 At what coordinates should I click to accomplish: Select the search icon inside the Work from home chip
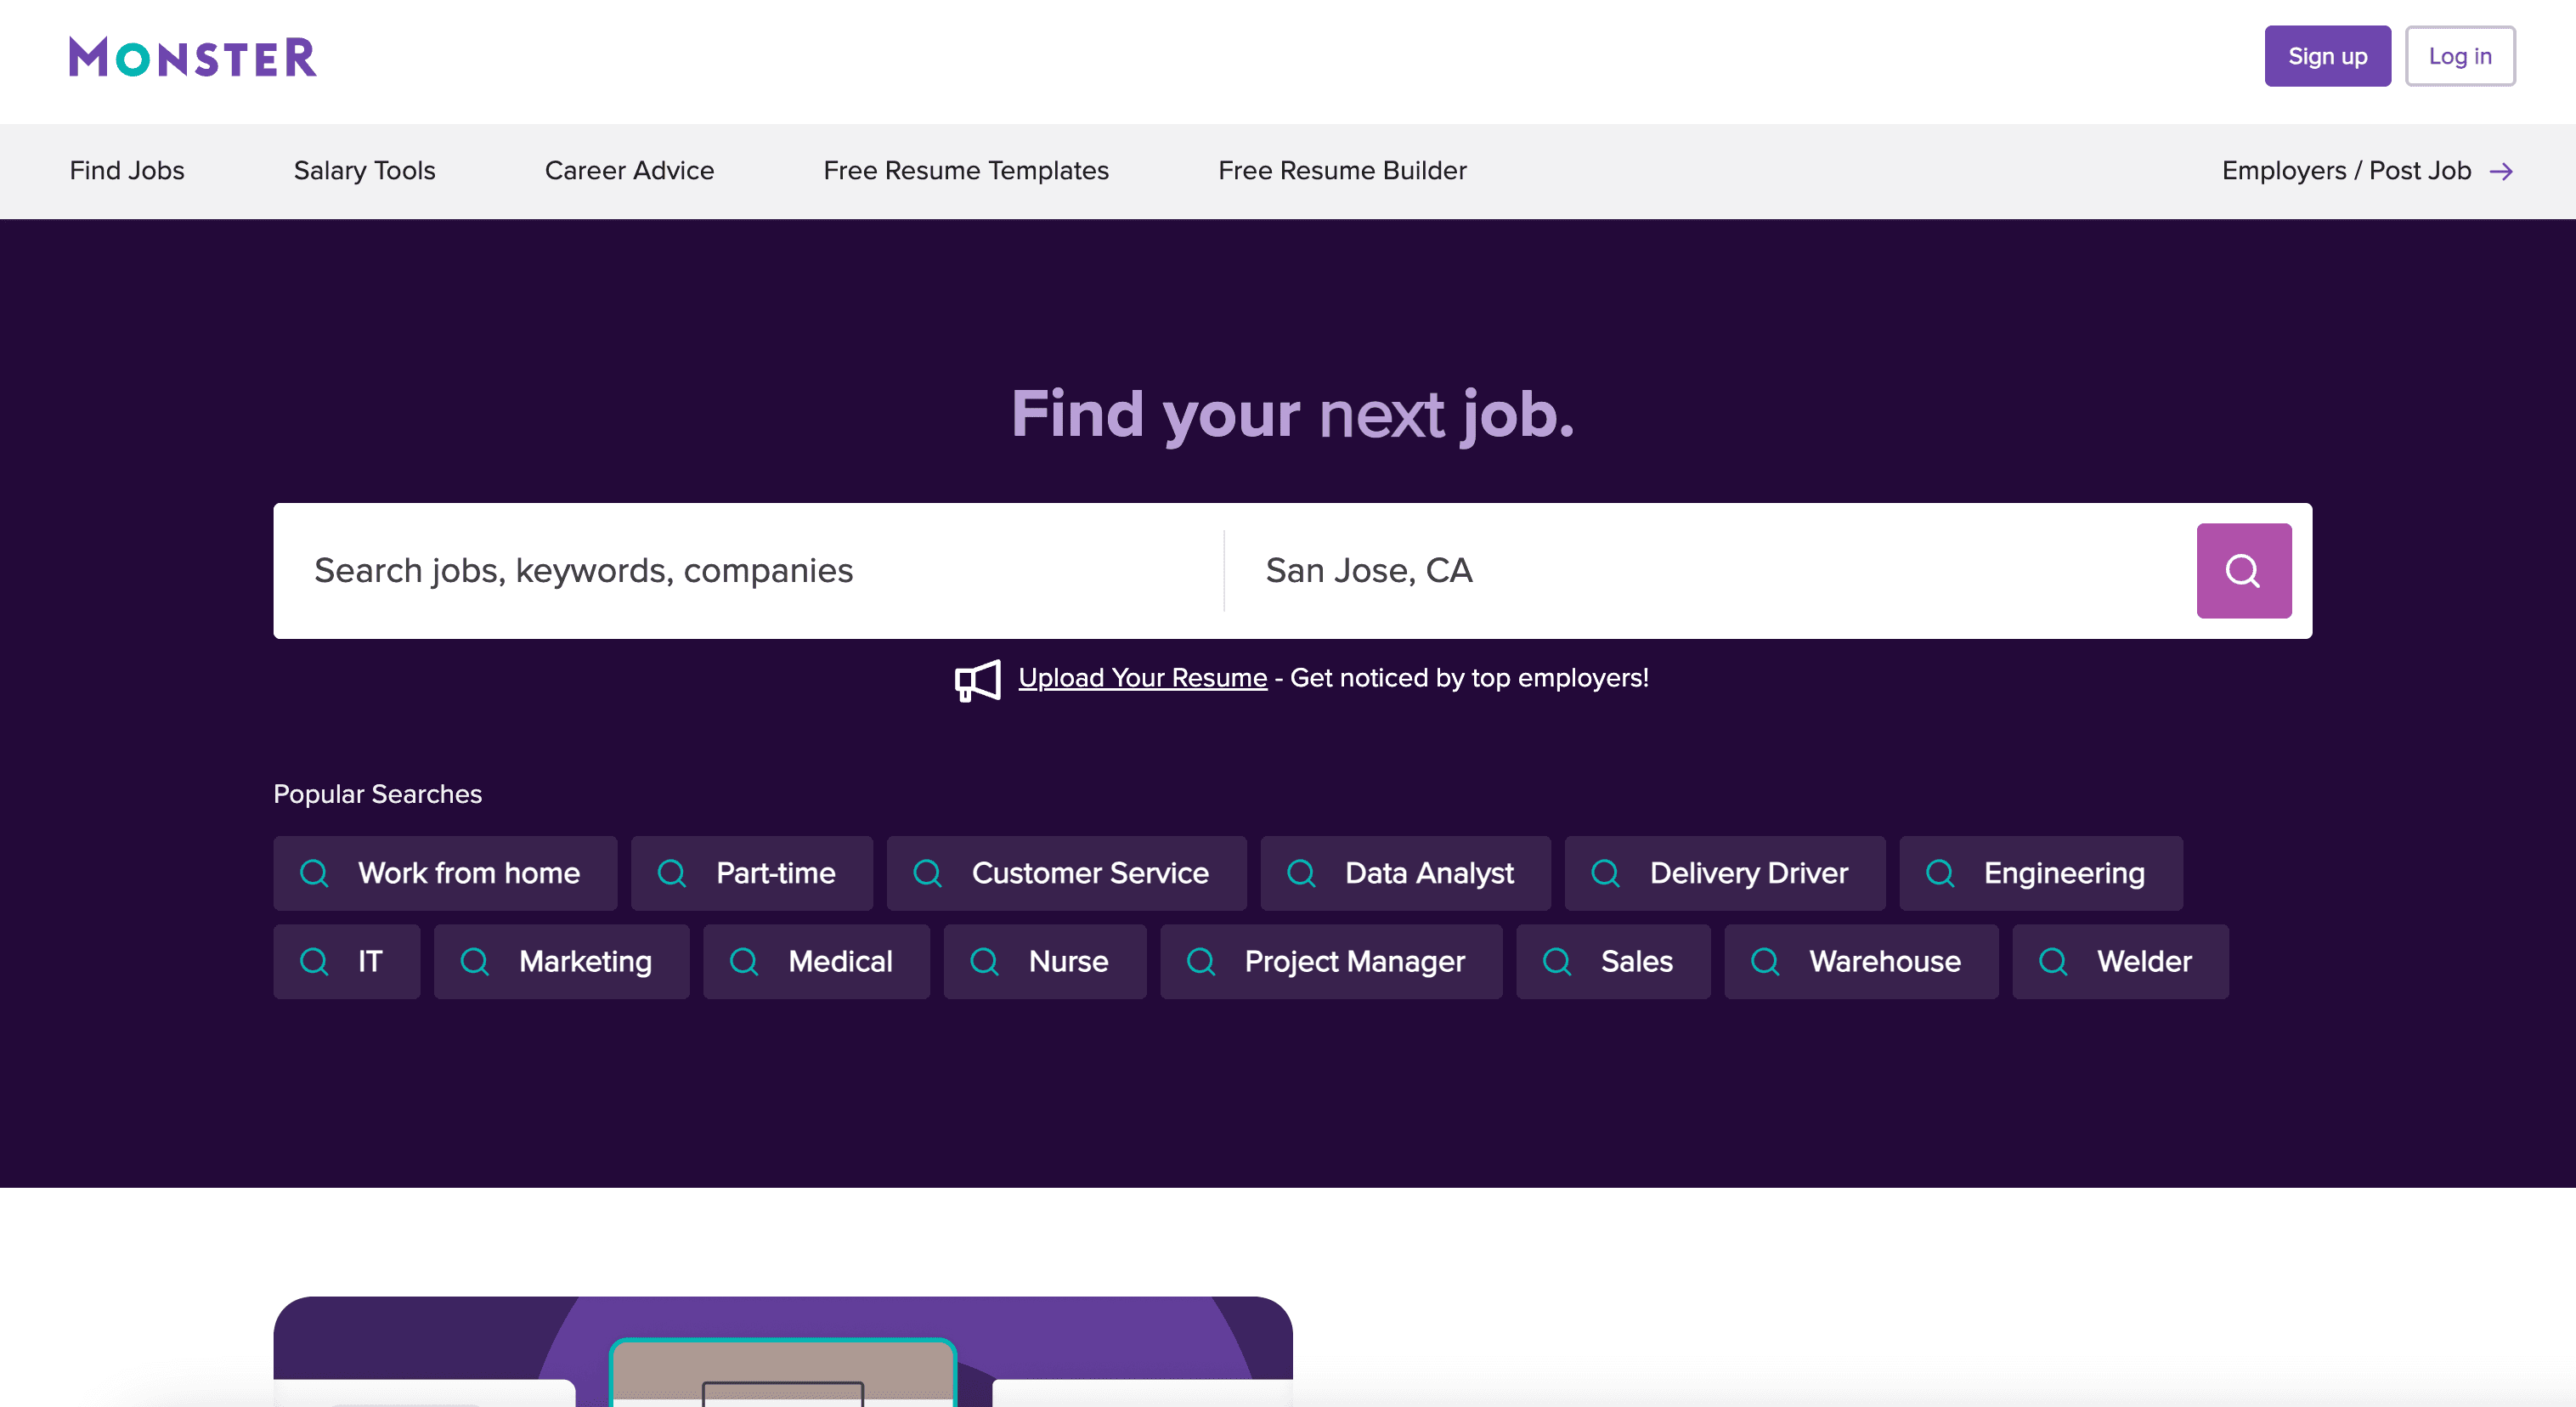point(315,872)
